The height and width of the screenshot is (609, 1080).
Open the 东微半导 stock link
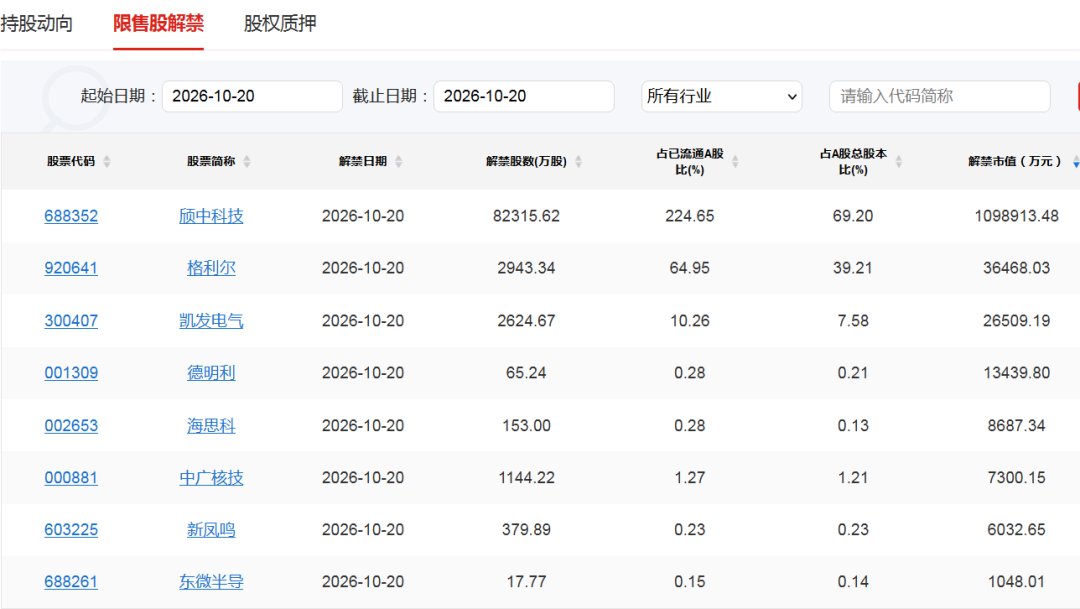pyautogui.click(x=211, y=581)
